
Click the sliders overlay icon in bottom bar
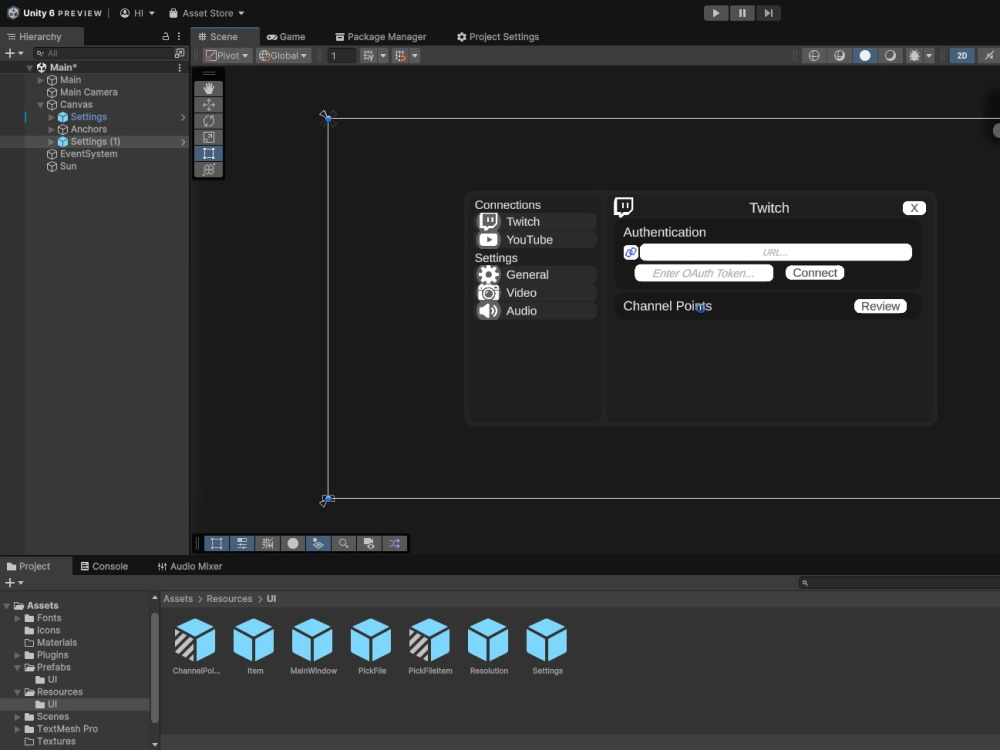click(242, 543)
